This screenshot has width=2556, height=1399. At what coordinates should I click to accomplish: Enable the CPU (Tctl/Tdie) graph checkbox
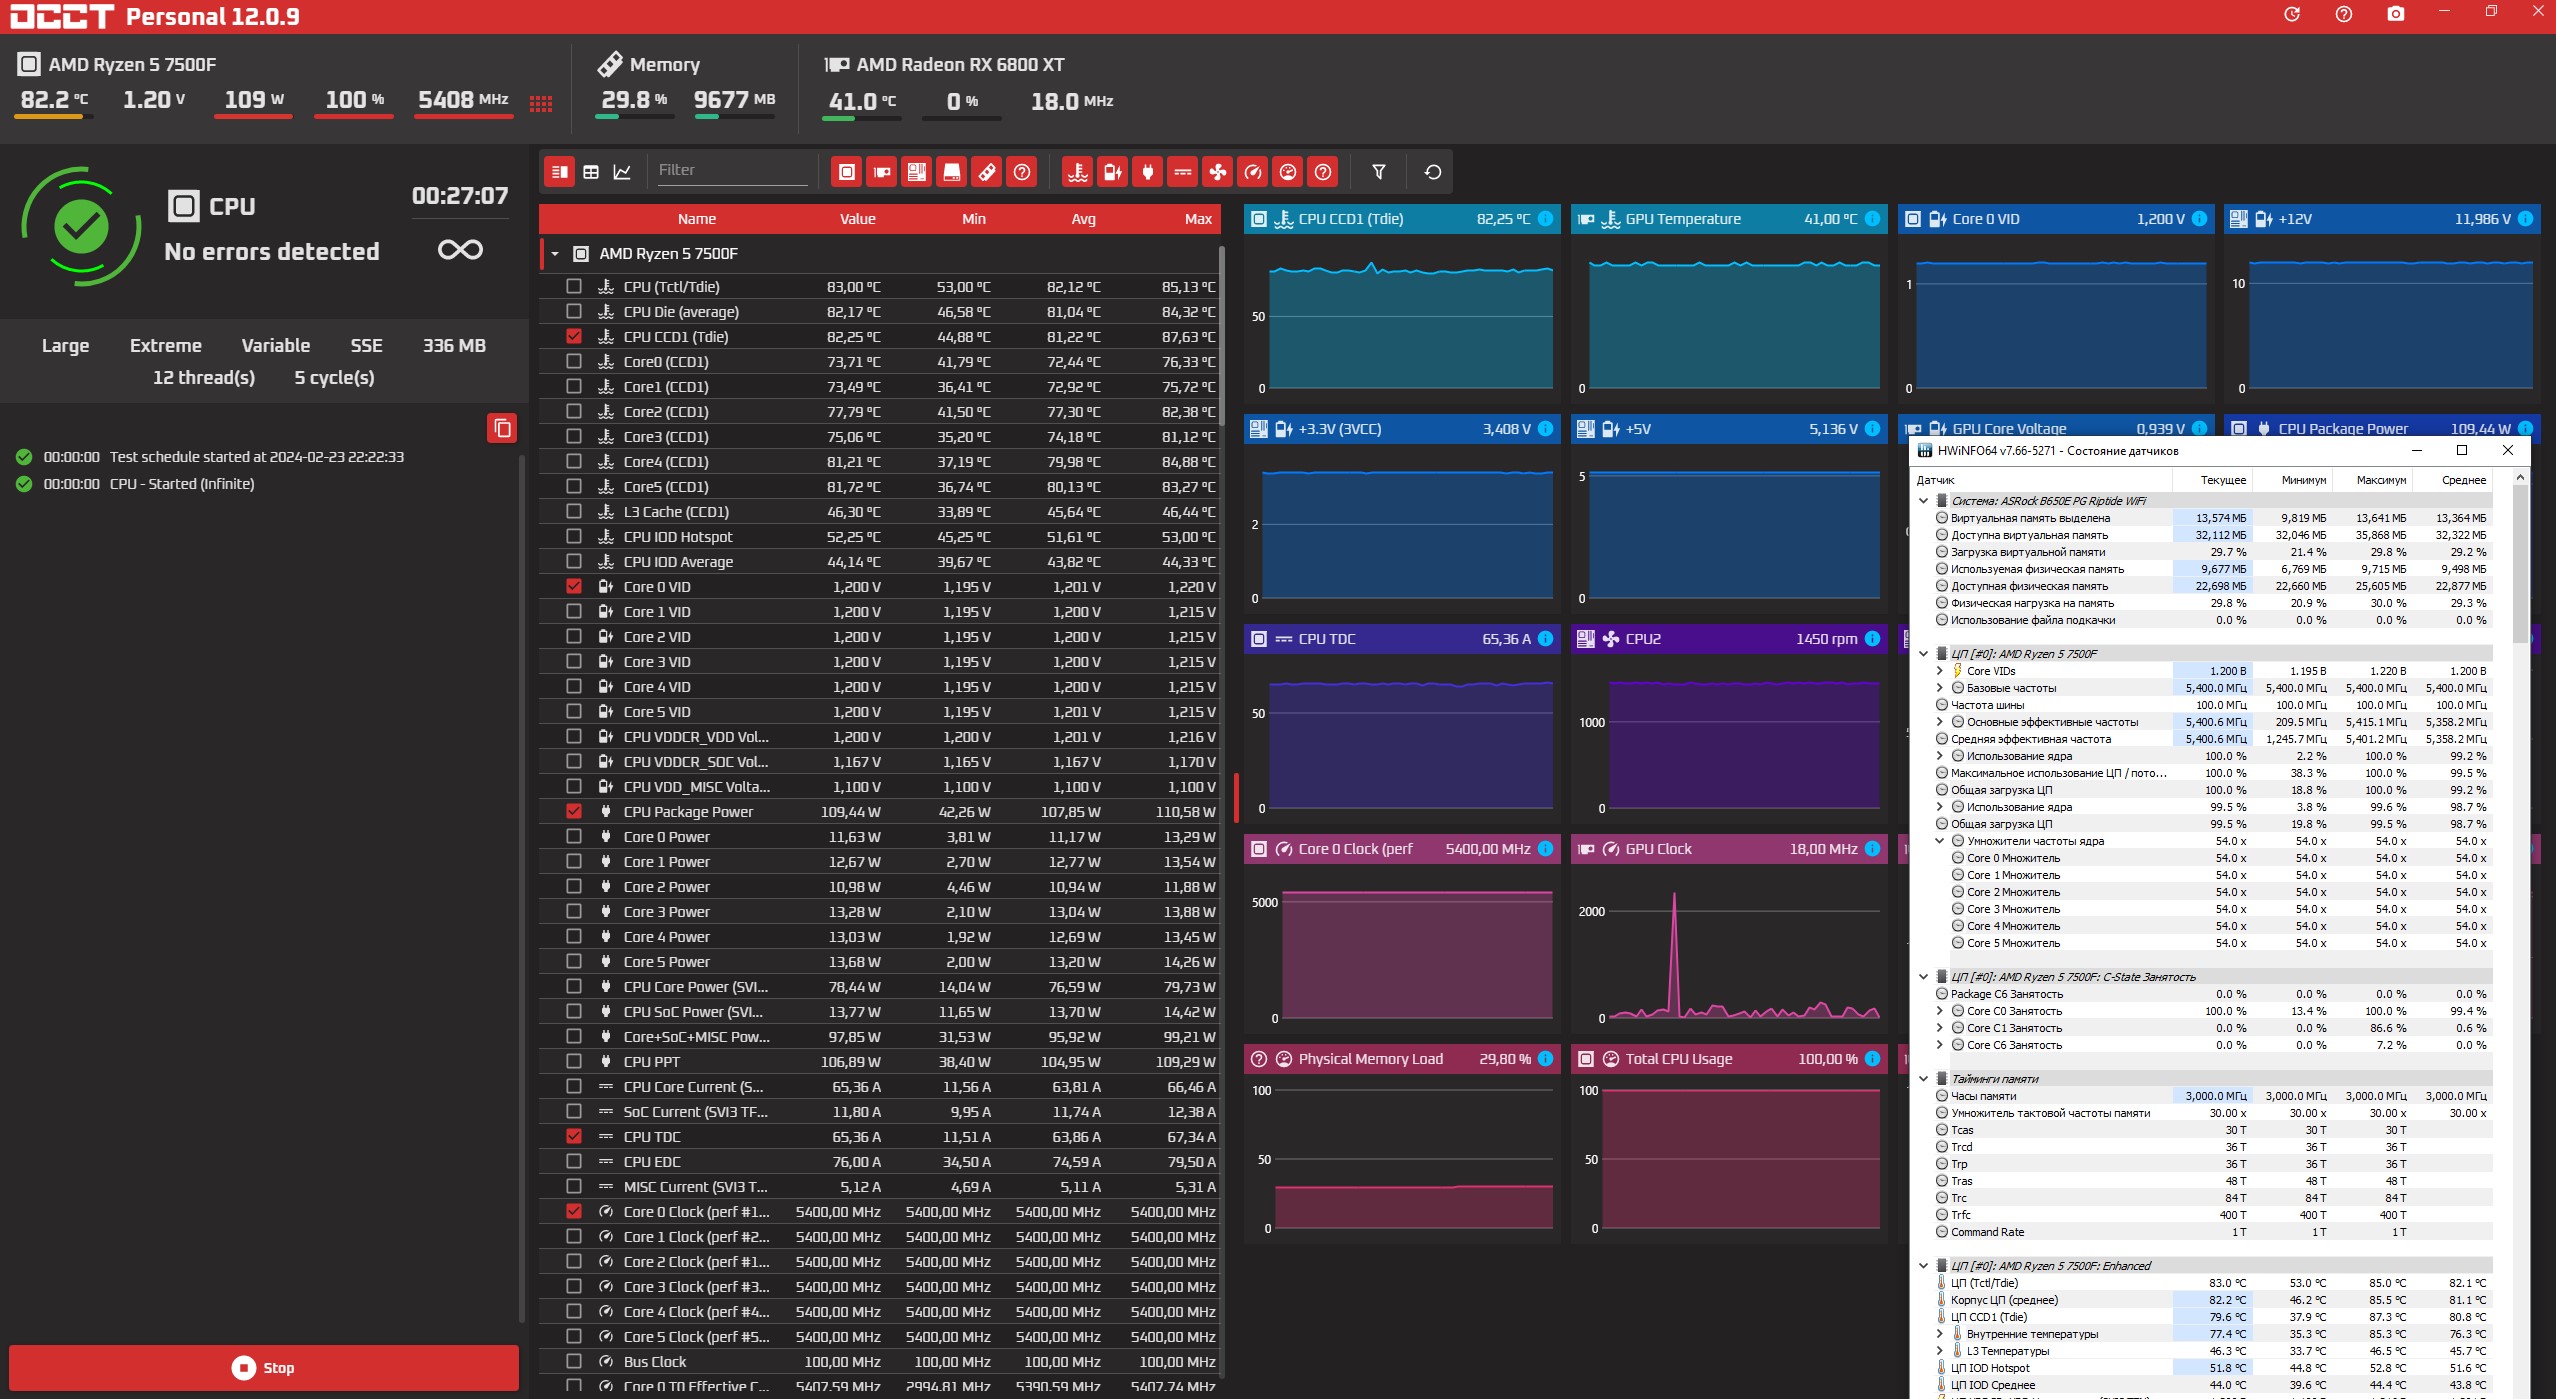tap(574, 286)
